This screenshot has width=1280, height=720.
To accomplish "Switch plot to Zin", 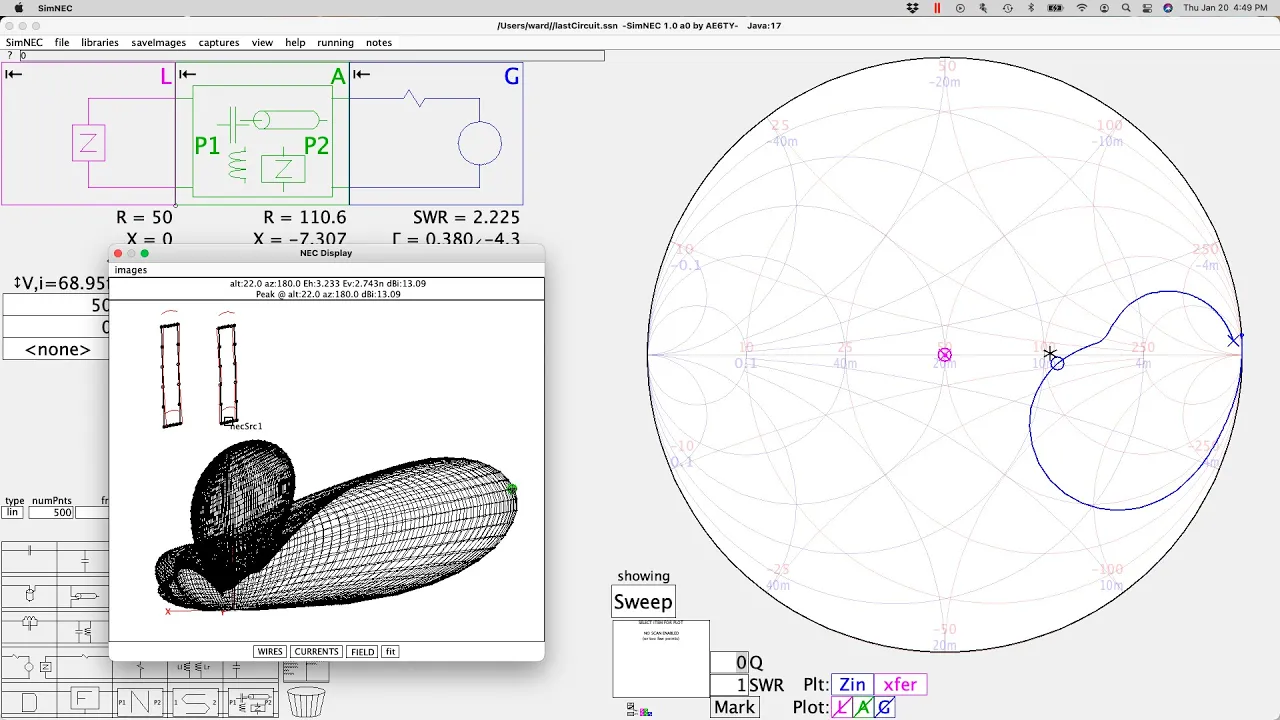I will coord(852,685).
